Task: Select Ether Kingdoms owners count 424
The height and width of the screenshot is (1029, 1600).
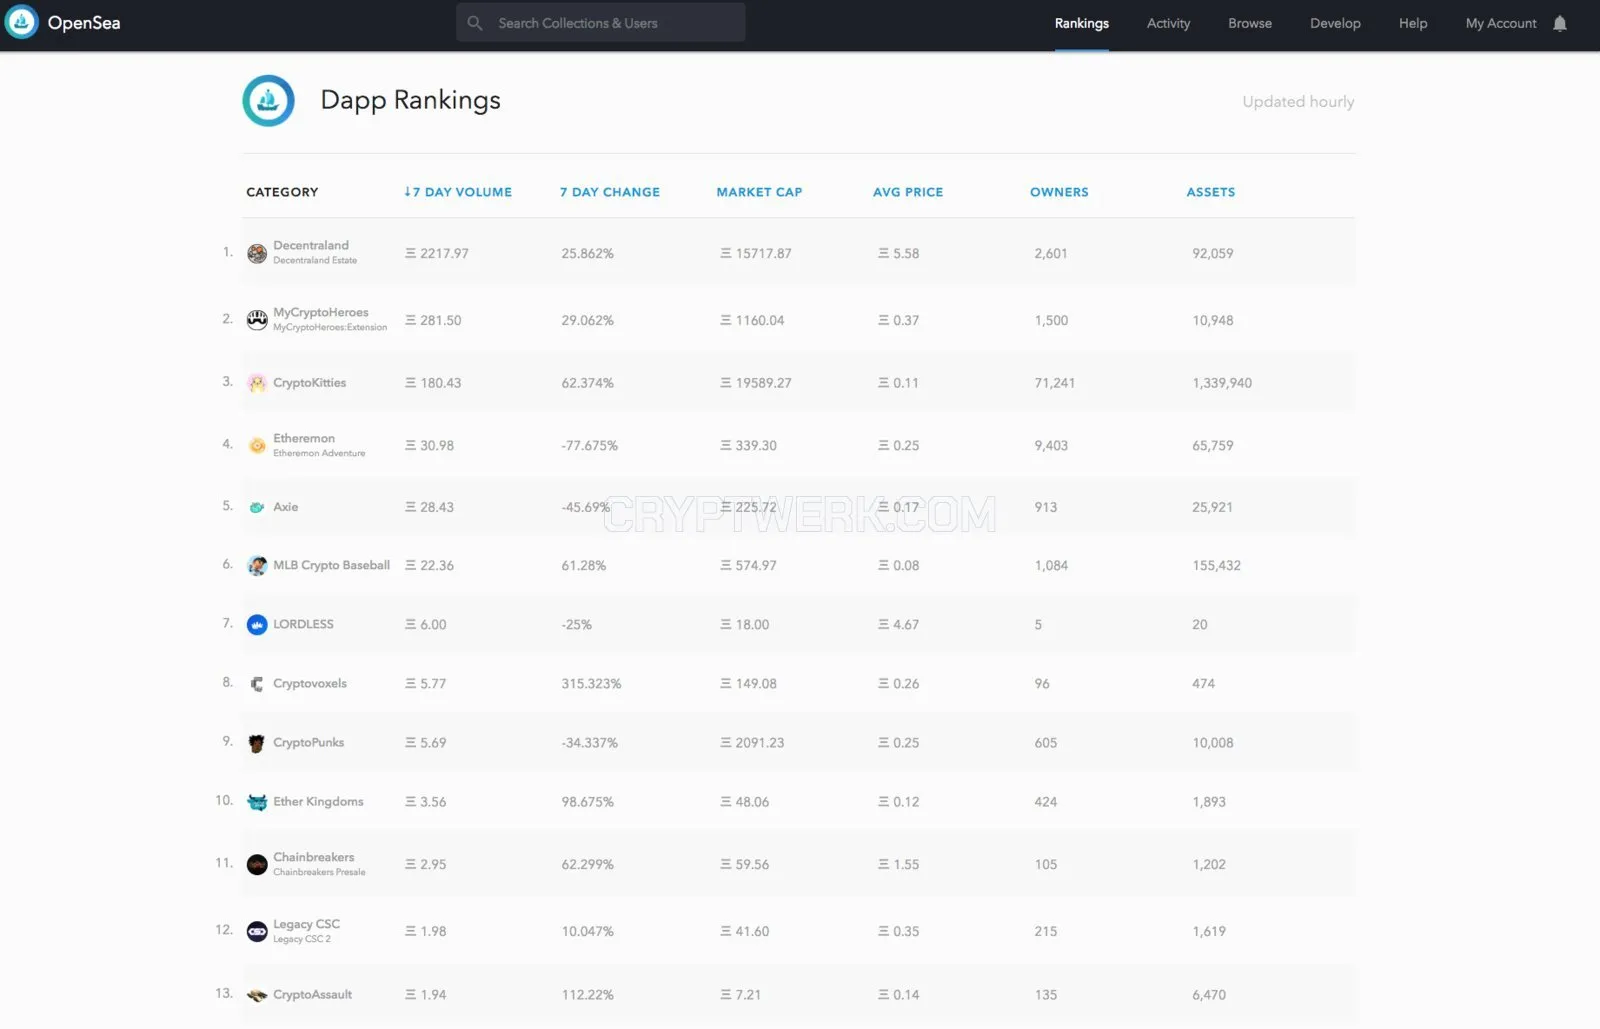Action: [1046, 802]
